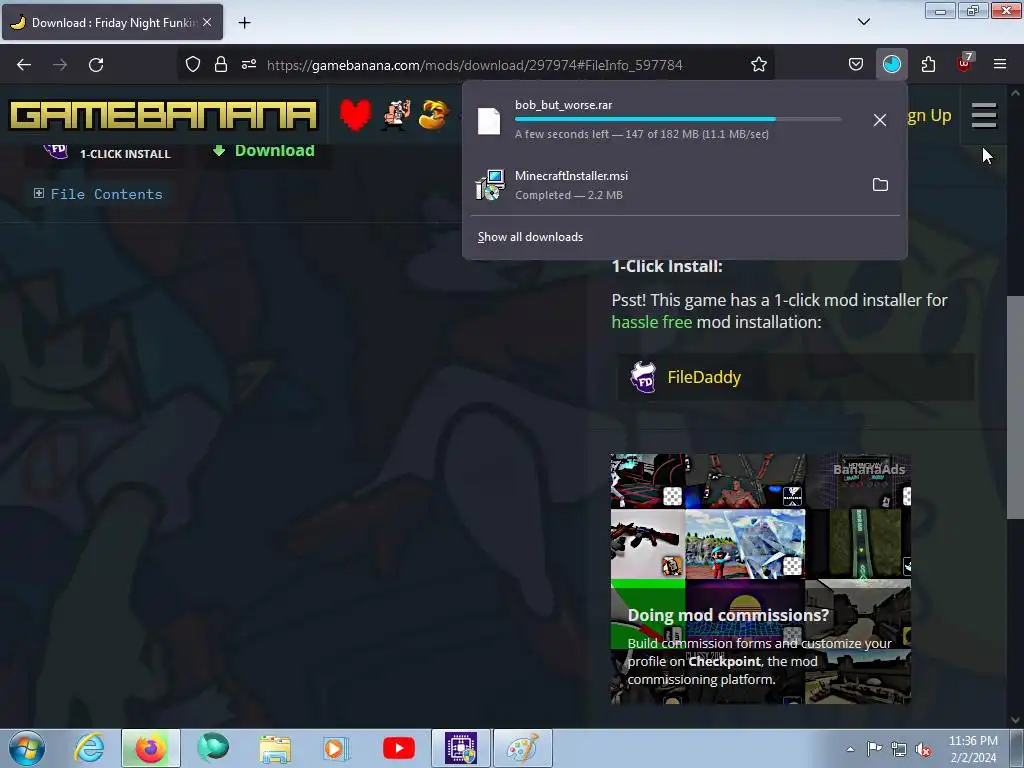Open the Firefox application menu

tap(1000, 65)
